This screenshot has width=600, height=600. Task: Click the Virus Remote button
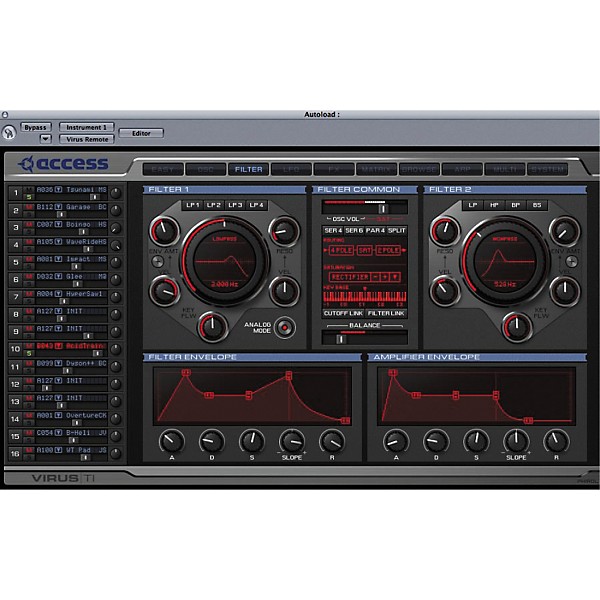[87, 139]
